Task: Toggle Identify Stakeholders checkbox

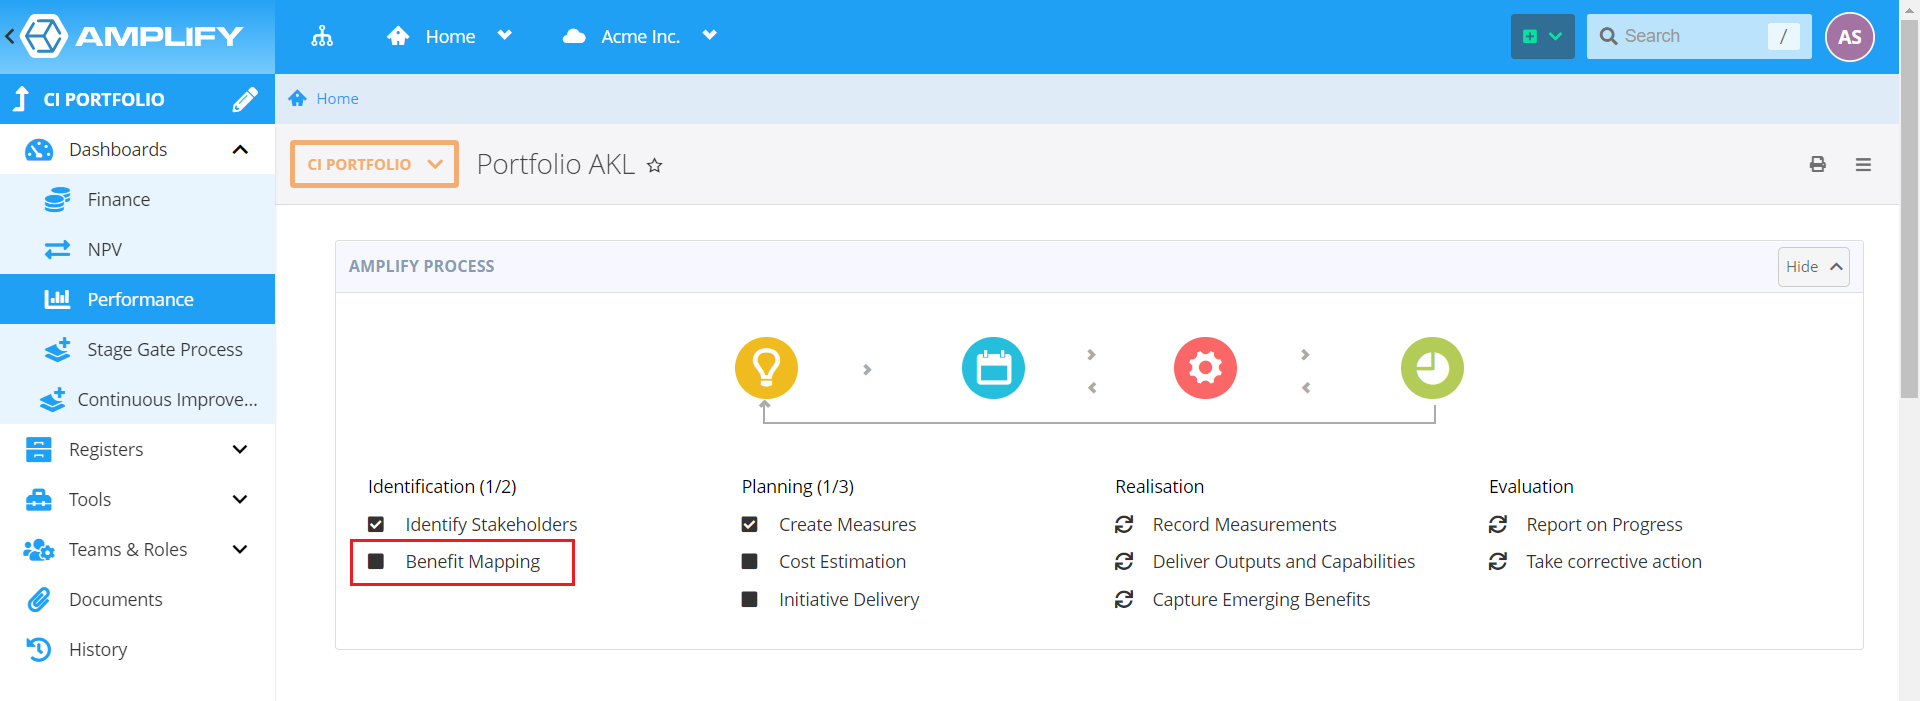Action: pyautogui.click(x=376, y=524)
